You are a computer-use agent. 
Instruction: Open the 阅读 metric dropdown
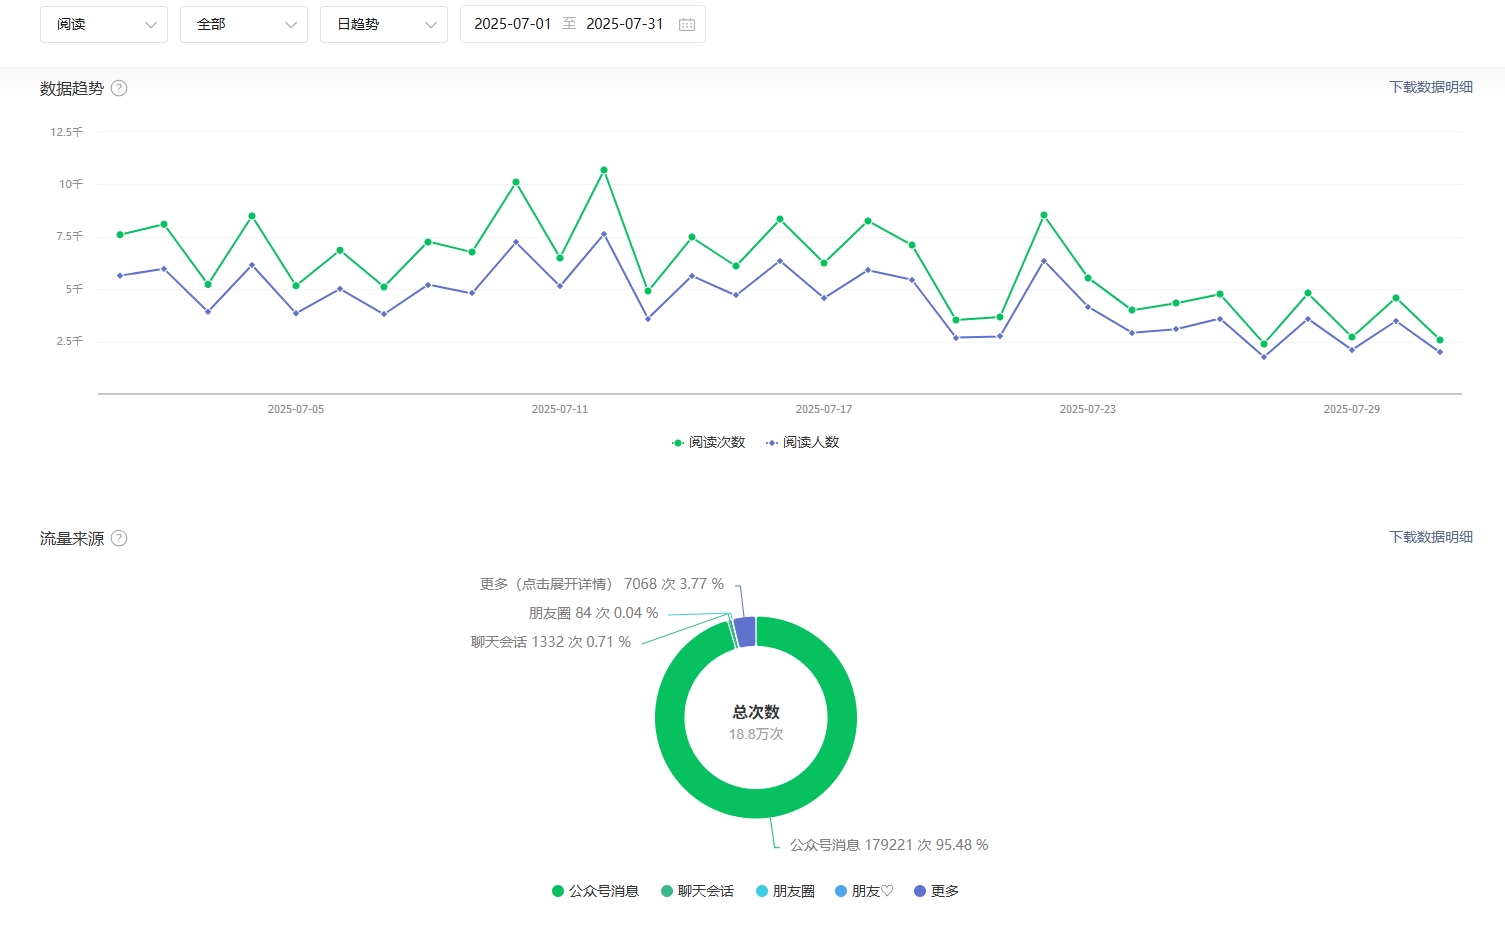(x=104, y=24)
